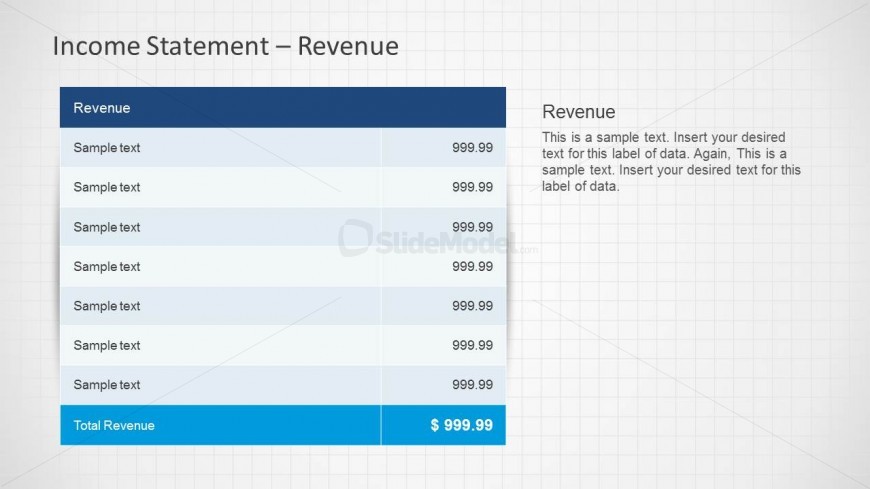Select the seventh row's Sample text label

point(107,385)
